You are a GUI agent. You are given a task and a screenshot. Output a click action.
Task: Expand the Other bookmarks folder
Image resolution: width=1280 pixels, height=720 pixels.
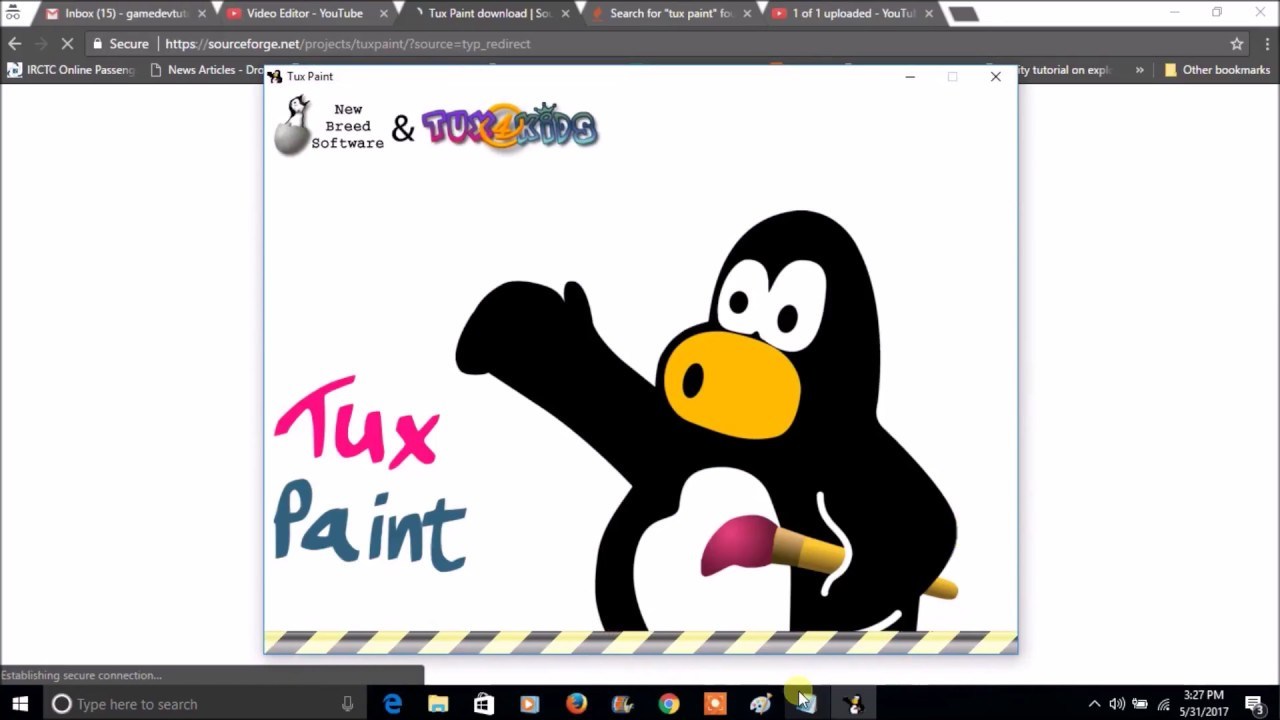click(x=1217, y=70)
